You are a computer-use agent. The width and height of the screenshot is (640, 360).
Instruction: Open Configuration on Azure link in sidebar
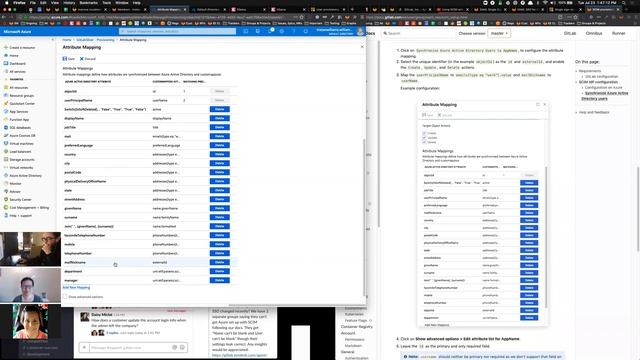[603, 87]
